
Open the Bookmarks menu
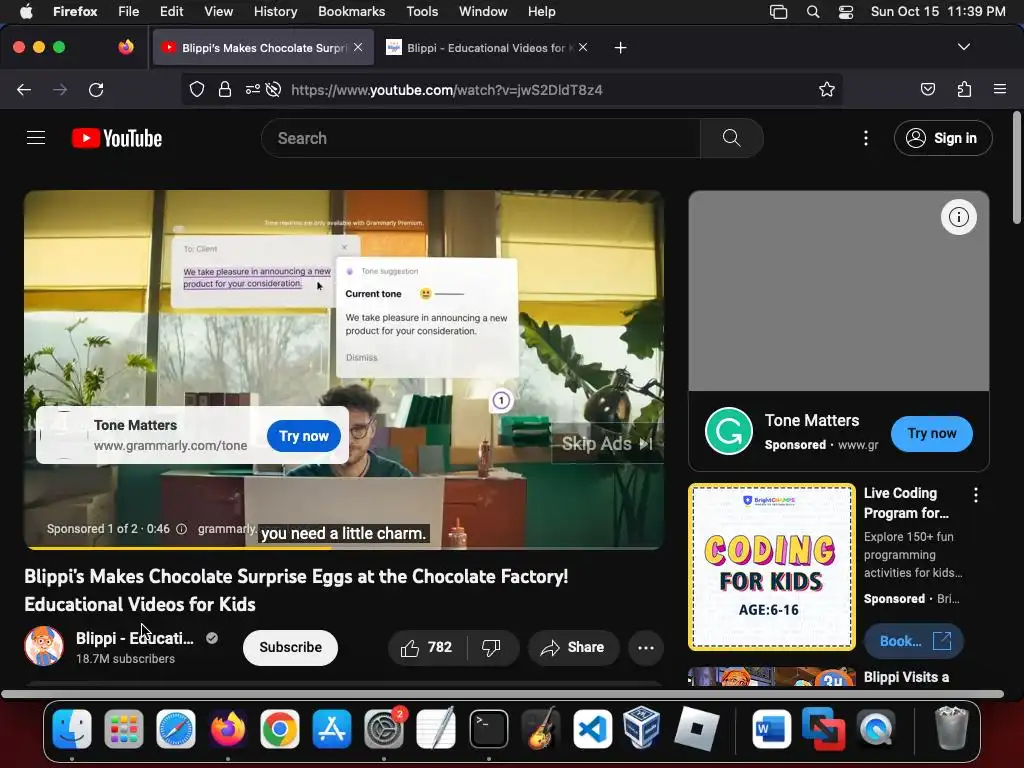point(351,11)
